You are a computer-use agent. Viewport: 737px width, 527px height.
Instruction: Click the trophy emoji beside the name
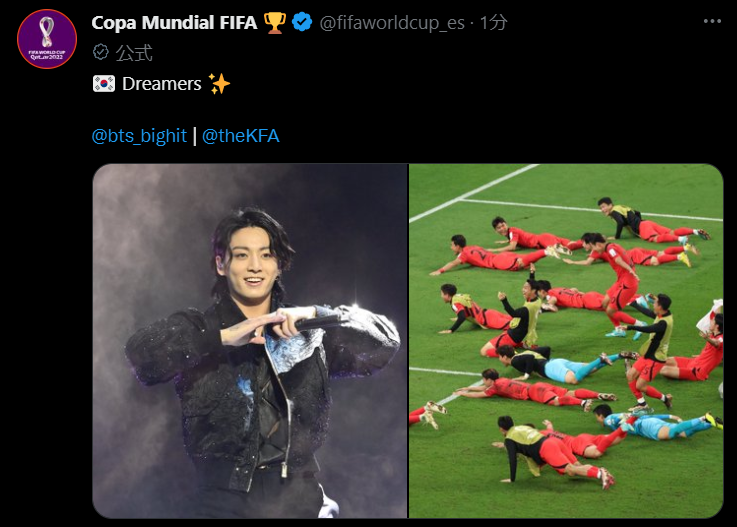tap(274, 23)
